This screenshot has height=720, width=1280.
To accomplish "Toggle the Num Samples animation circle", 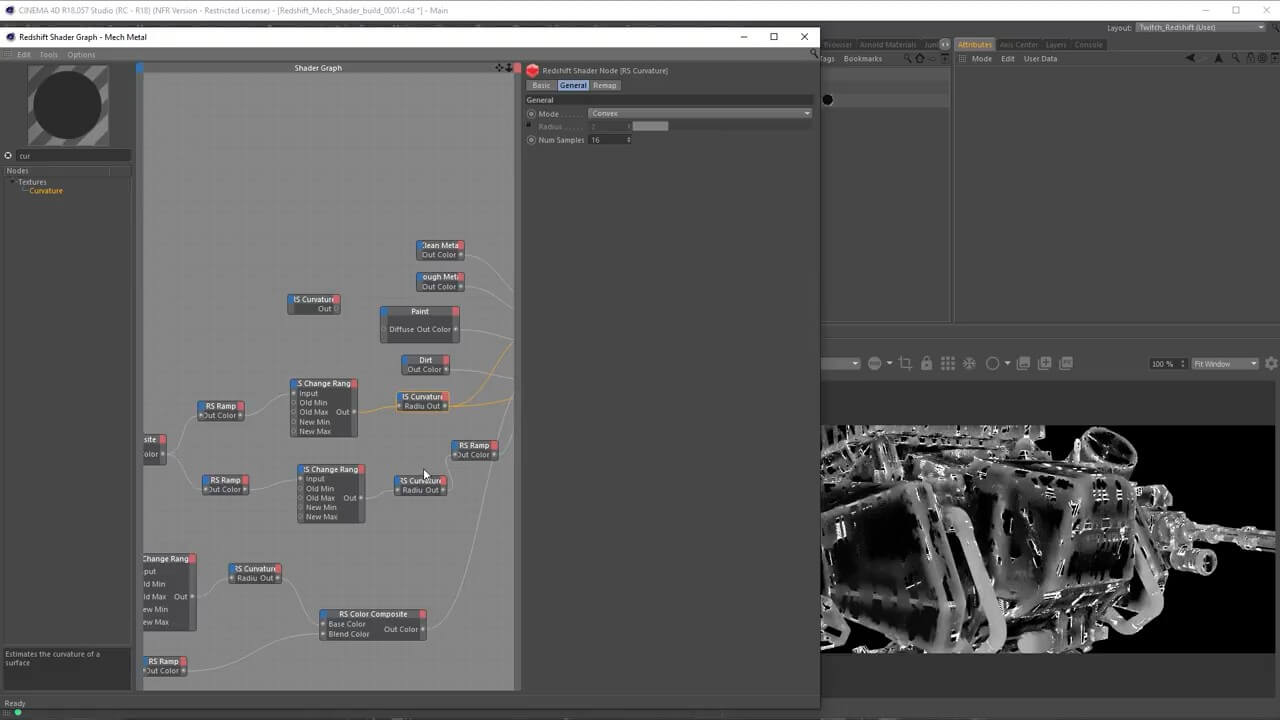I will [531, 140].
